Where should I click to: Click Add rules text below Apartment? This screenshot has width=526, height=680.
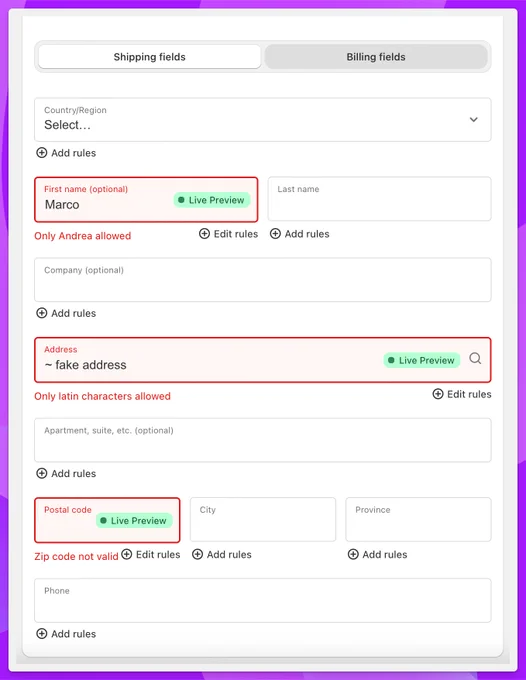pyautogui.click(x=74, y=473)
